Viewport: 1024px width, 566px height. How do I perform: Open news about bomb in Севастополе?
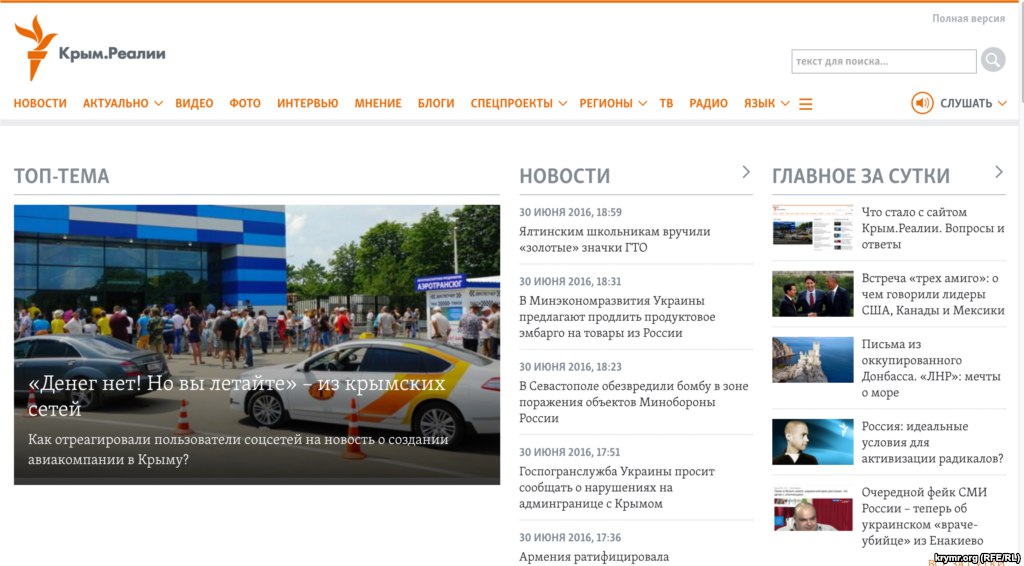tap(633, 402)
